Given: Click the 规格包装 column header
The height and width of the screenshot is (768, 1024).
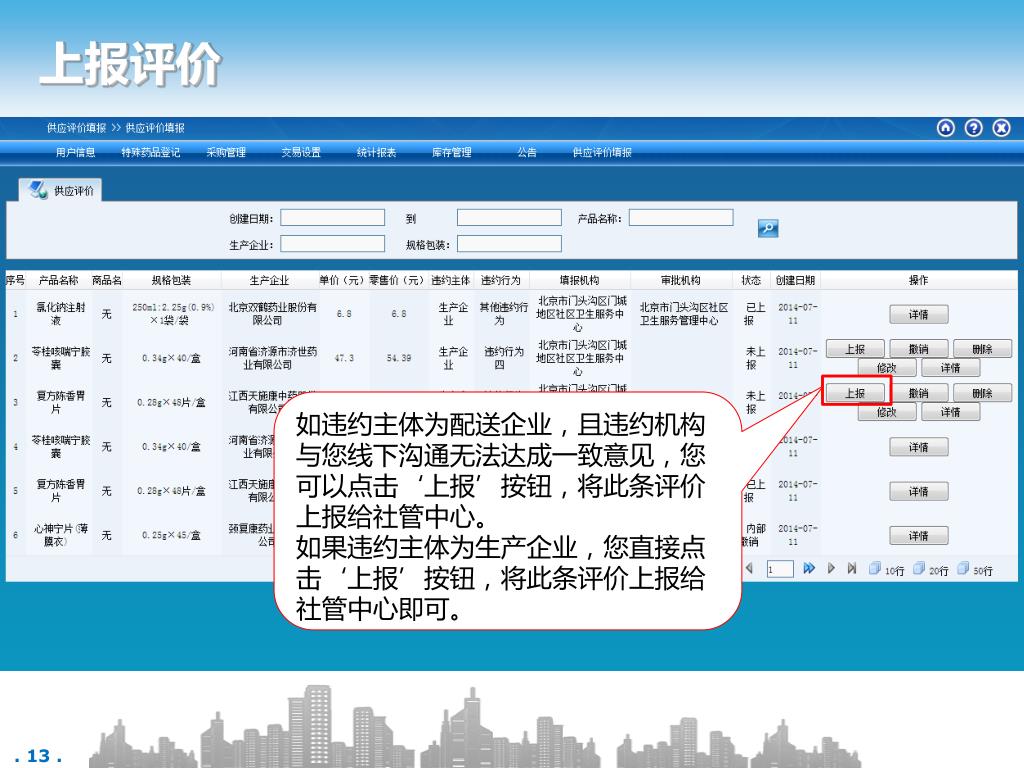Looking at the screenshot, I should [x=171, y=280].
